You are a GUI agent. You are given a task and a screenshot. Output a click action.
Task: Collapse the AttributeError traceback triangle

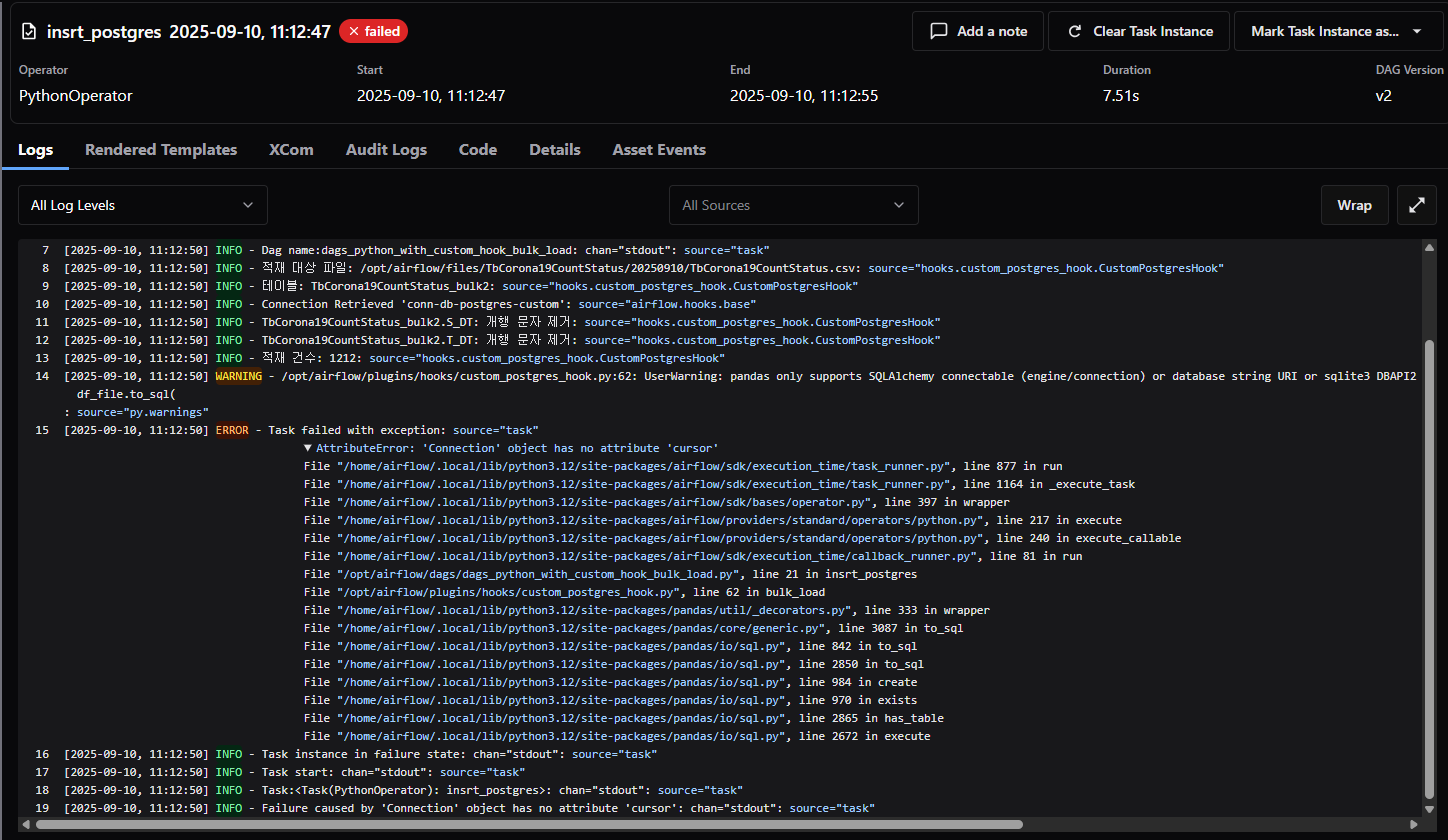click(308, 448)
